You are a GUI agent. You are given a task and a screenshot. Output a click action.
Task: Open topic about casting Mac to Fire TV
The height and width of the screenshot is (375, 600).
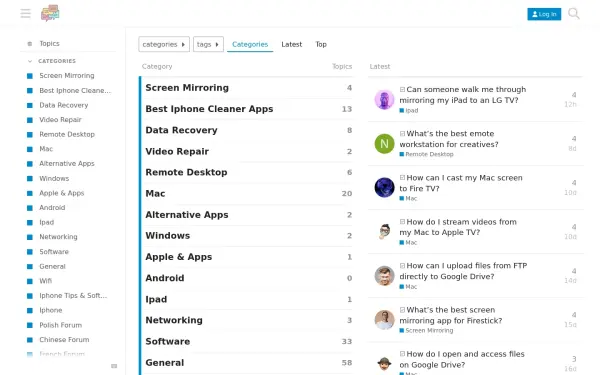[461, 183]
